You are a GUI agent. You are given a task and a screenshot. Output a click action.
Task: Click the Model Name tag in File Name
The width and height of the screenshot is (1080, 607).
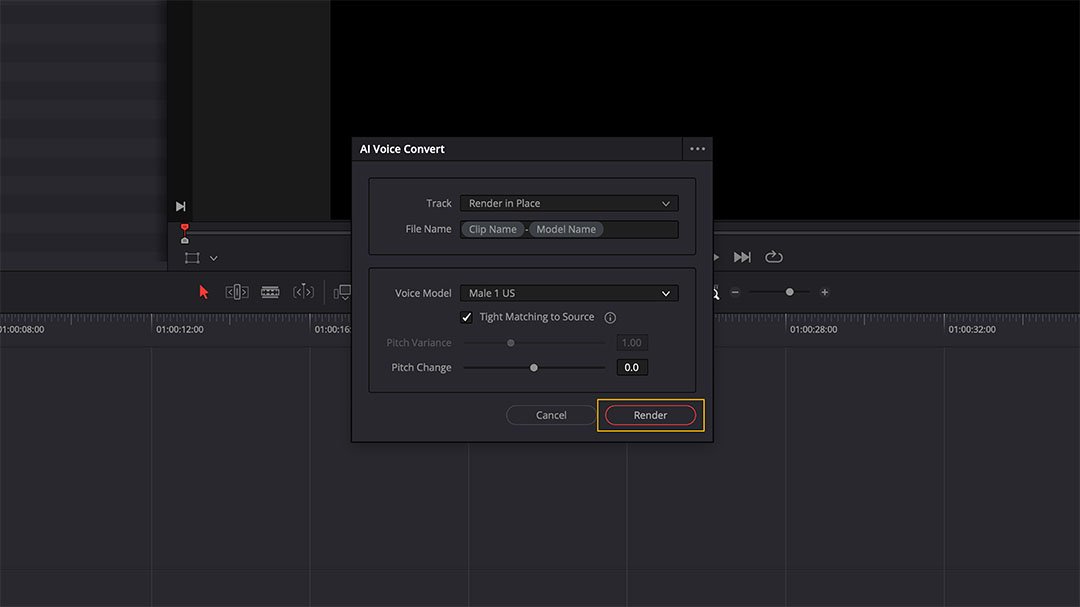(566, 229)
